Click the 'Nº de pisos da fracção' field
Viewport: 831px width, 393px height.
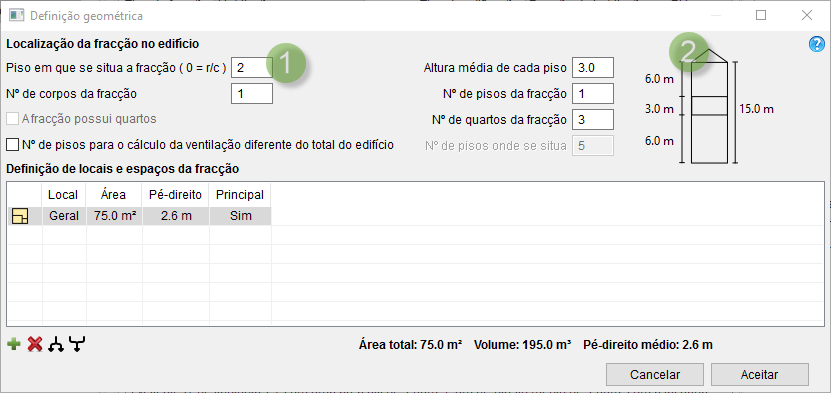pos(593,94)
